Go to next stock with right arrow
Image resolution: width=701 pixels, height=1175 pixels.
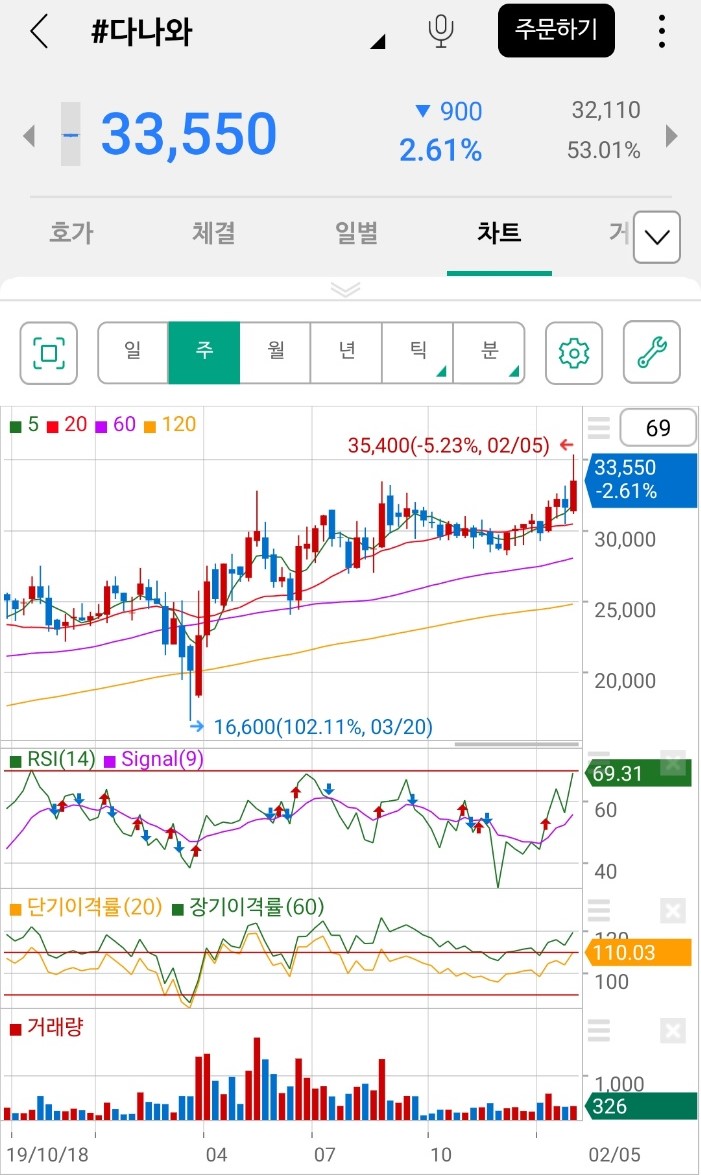[672, 136]
